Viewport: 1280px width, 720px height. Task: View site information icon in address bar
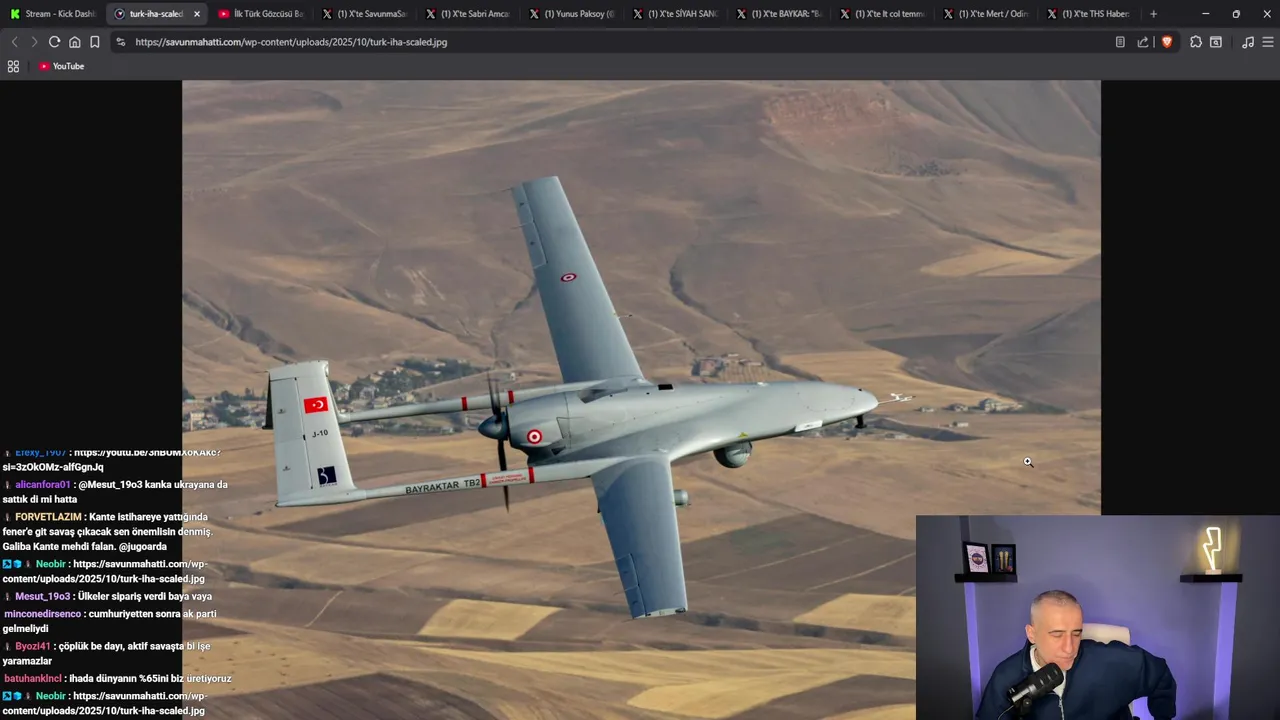point(120,42)
